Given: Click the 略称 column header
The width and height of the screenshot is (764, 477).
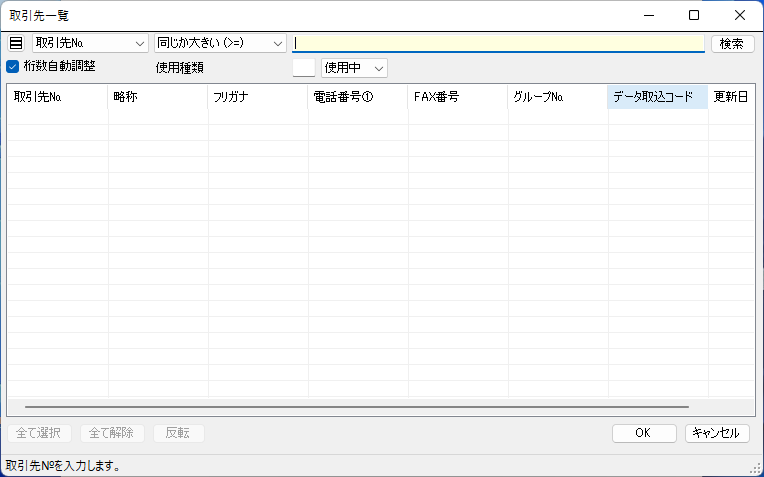Looking at the screenshot, I should 157,97.
